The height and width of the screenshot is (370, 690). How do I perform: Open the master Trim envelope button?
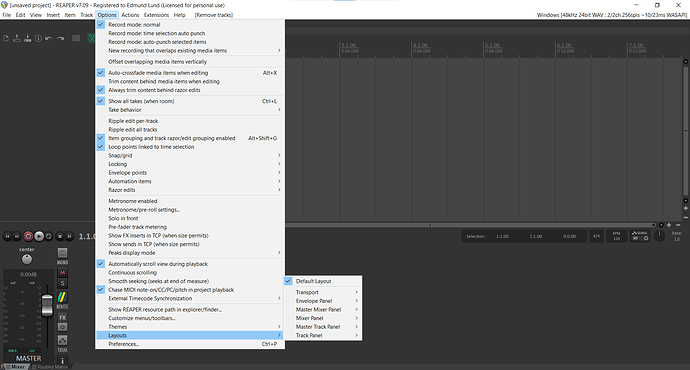tap(62, 340)
